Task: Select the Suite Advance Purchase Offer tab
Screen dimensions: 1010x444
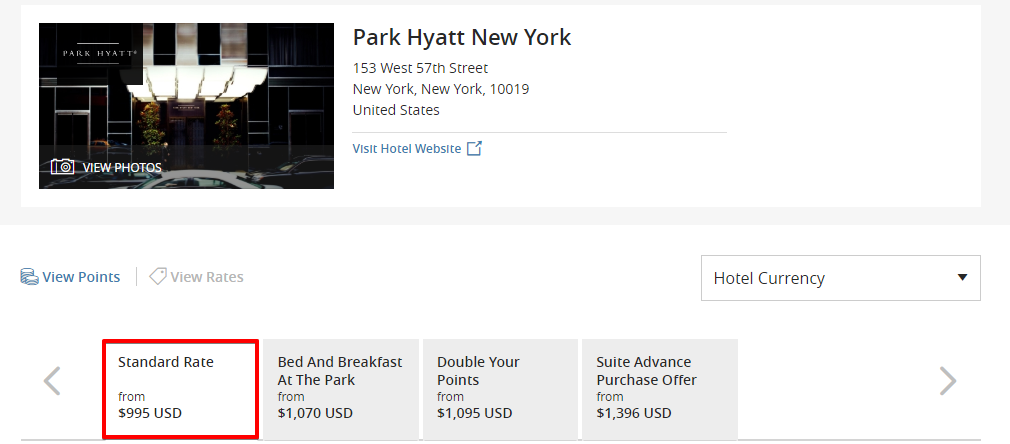Action: pos(659,388)
